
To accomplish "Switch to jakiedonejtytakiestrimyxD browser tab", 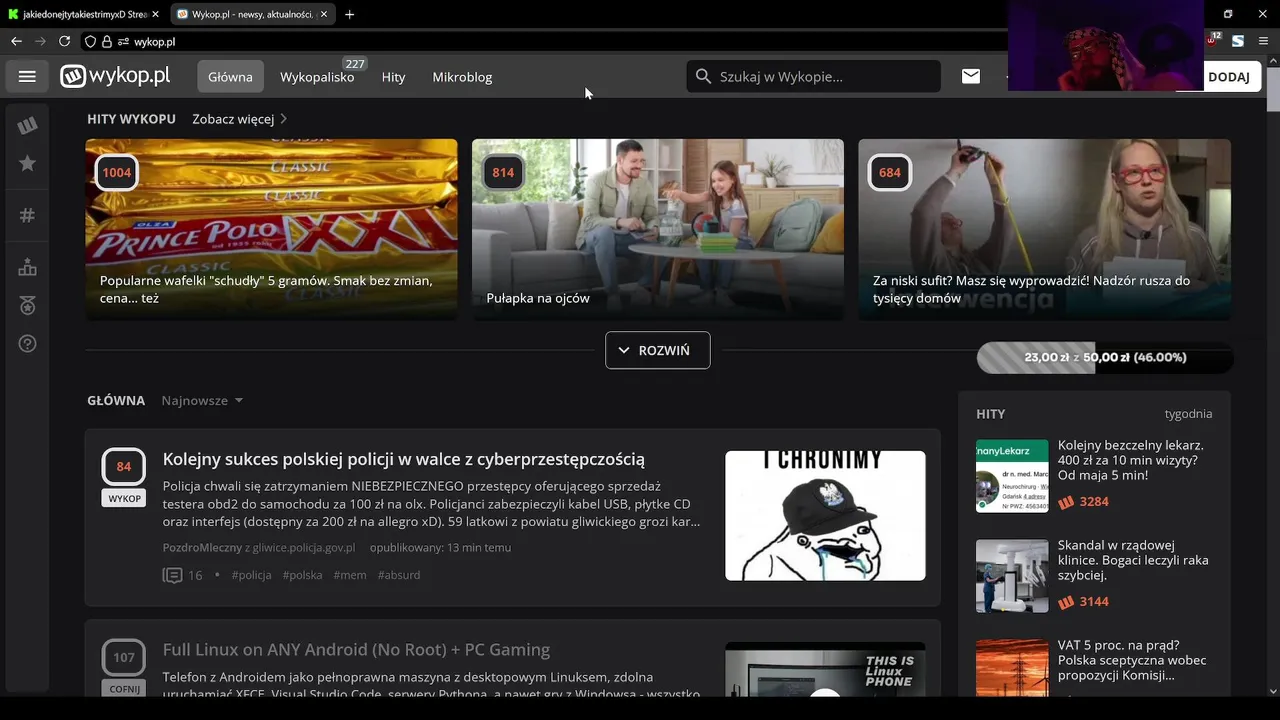I will 84,14.
